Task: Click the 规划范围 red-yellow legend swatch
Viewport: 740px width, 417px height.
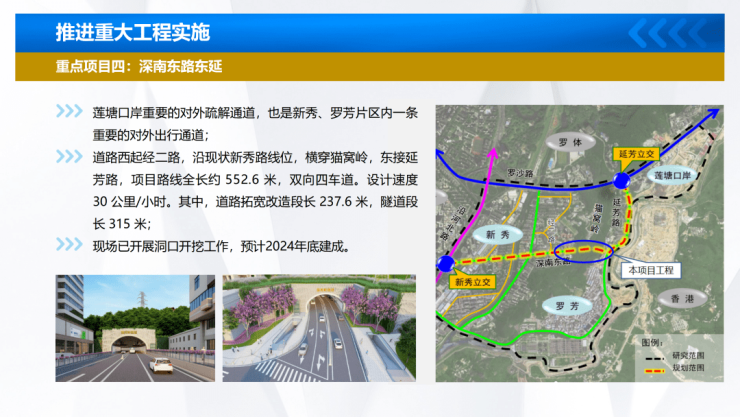Action: (x=655, y=371)
